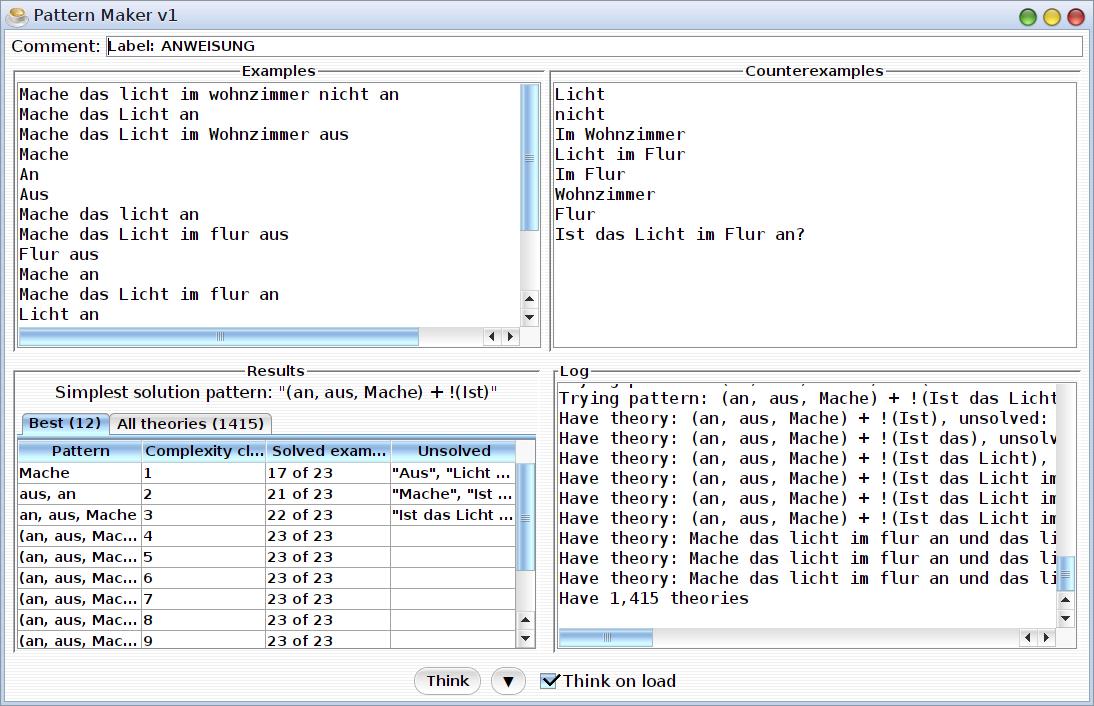
Task: Click the Comment text field
Action: coord(594,46)
